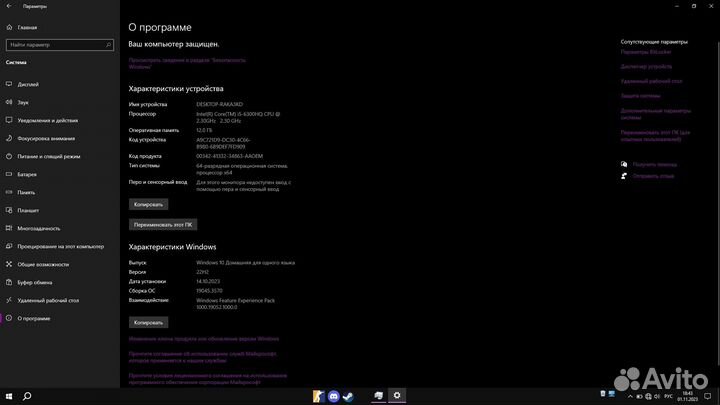Open Защита системы link
The height and width of the screenshot is (405, 720).
(640, 96)
